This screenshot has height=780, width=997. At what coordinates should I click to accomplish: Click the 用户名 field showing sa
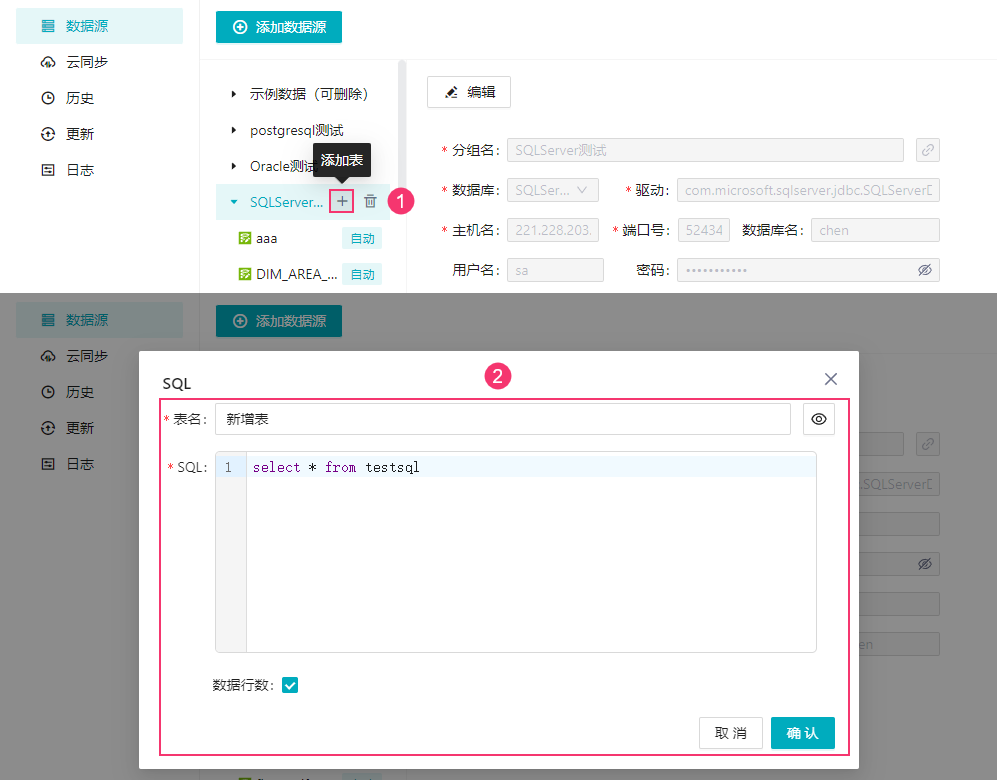click(555, 270)
